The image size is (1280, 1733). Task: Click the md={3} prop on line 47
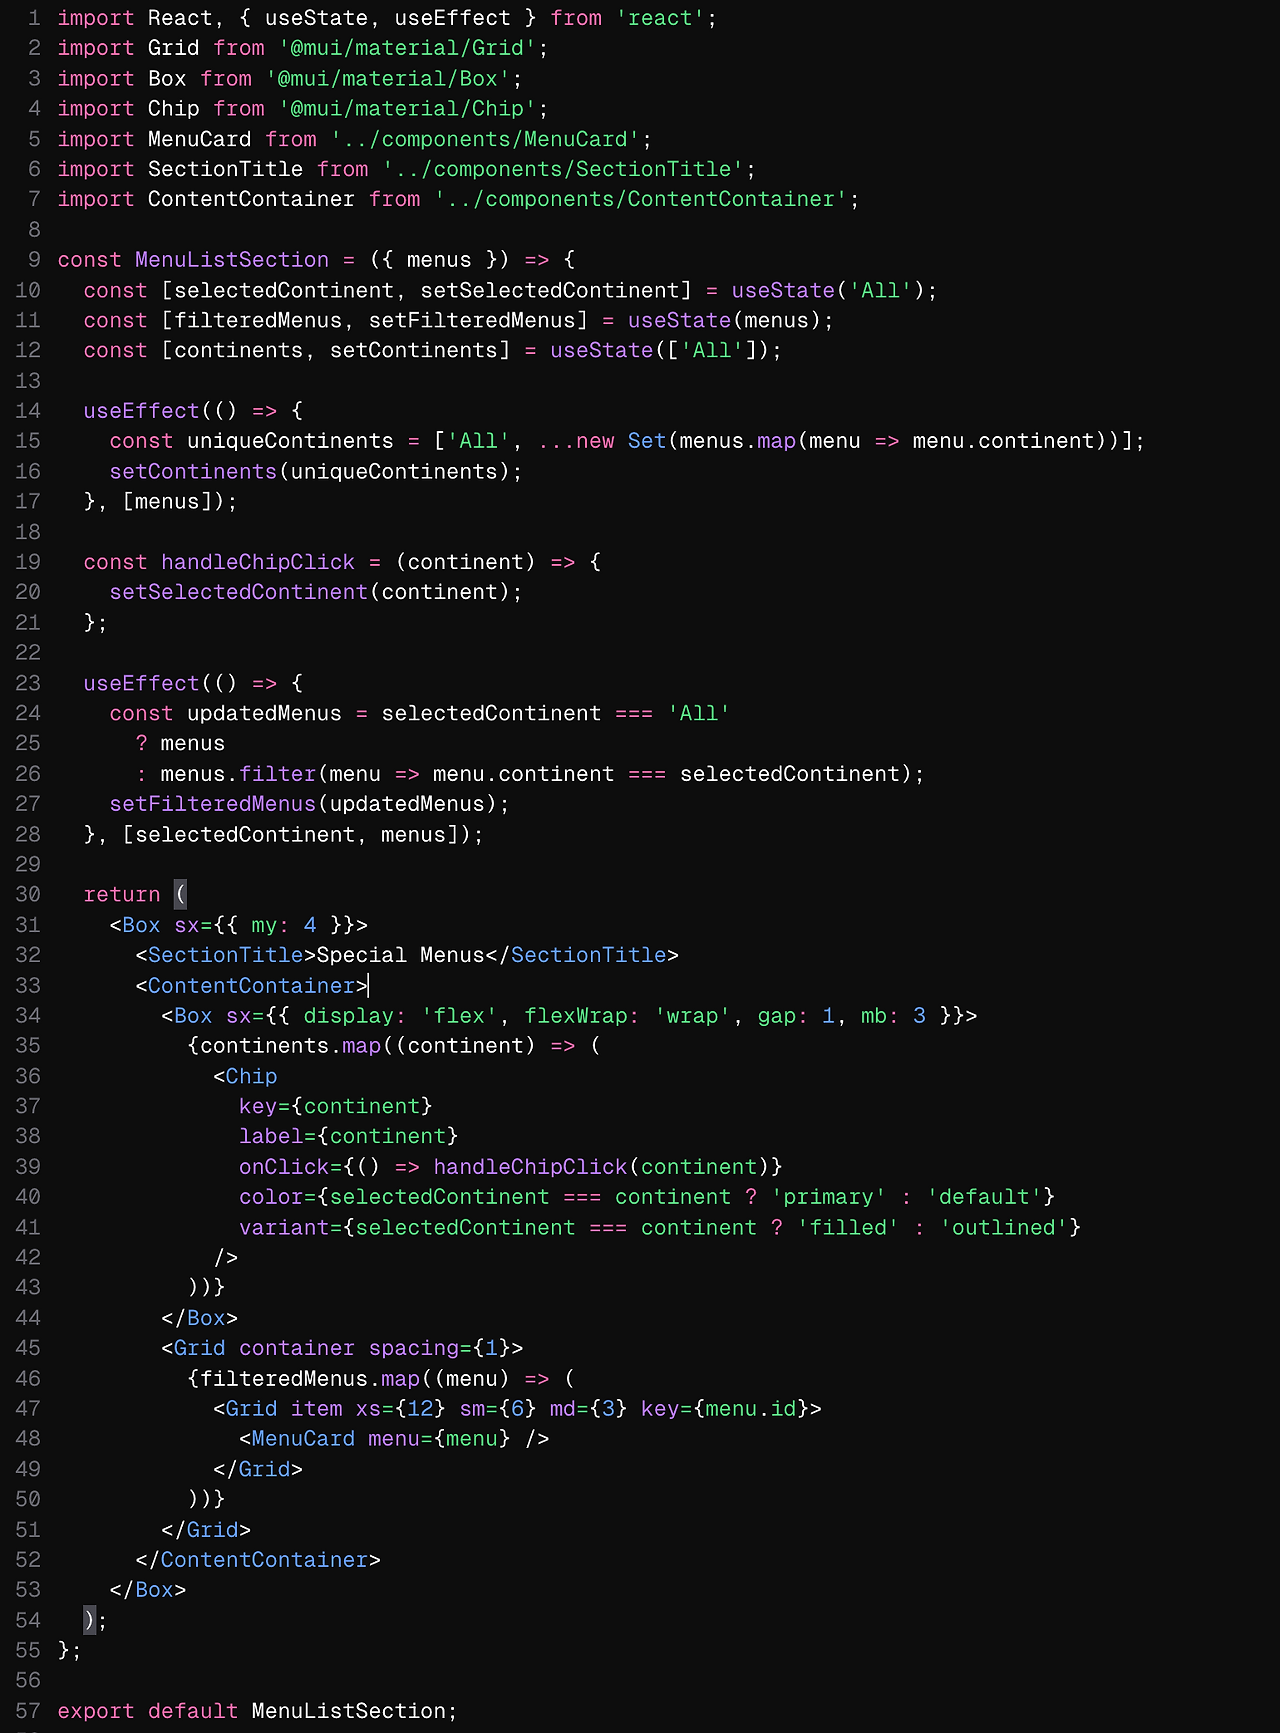[589, 1409]
